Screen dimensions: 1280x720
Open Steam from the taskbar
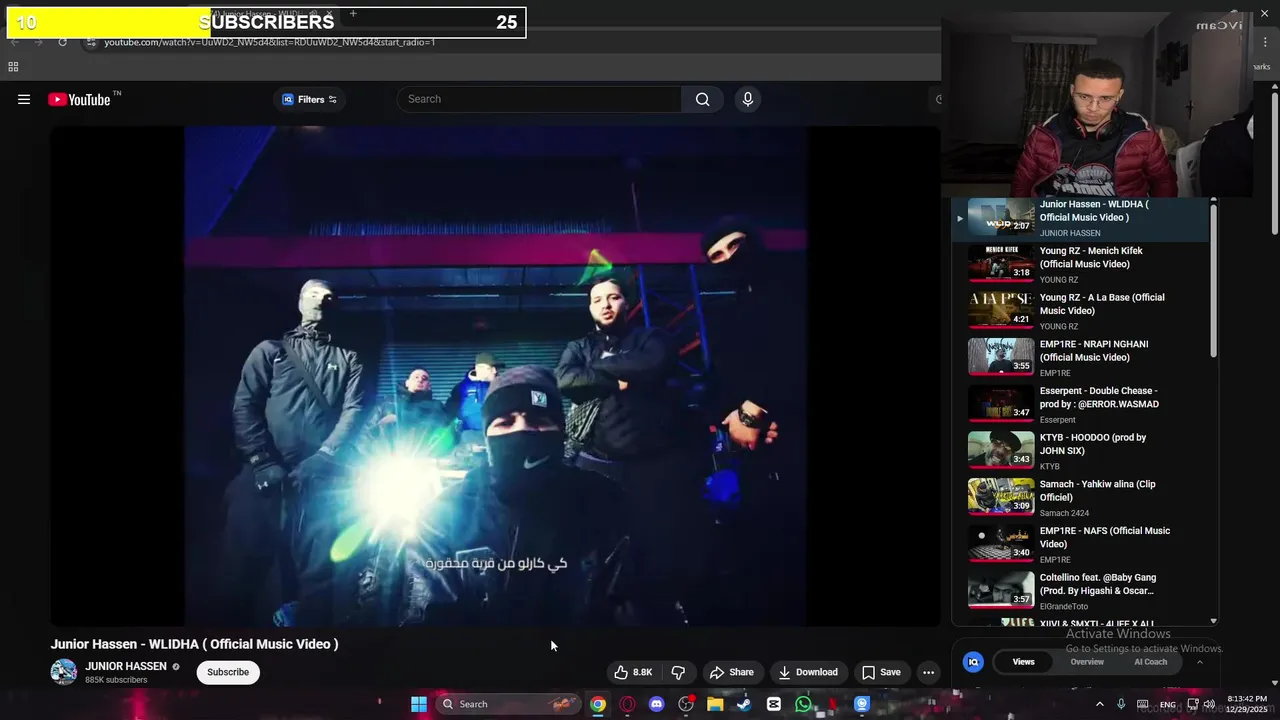[744, 704]
